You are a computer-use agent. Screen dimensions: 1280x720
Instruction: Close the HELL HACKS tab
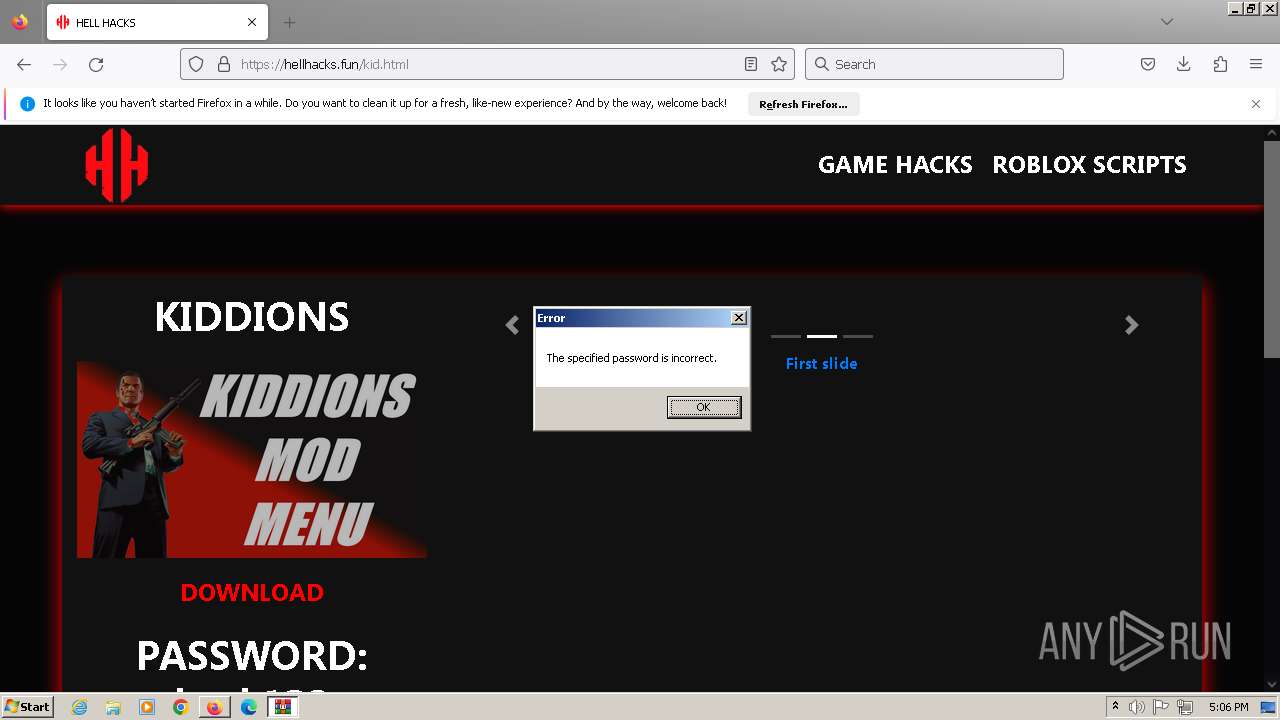pos(252,22)
